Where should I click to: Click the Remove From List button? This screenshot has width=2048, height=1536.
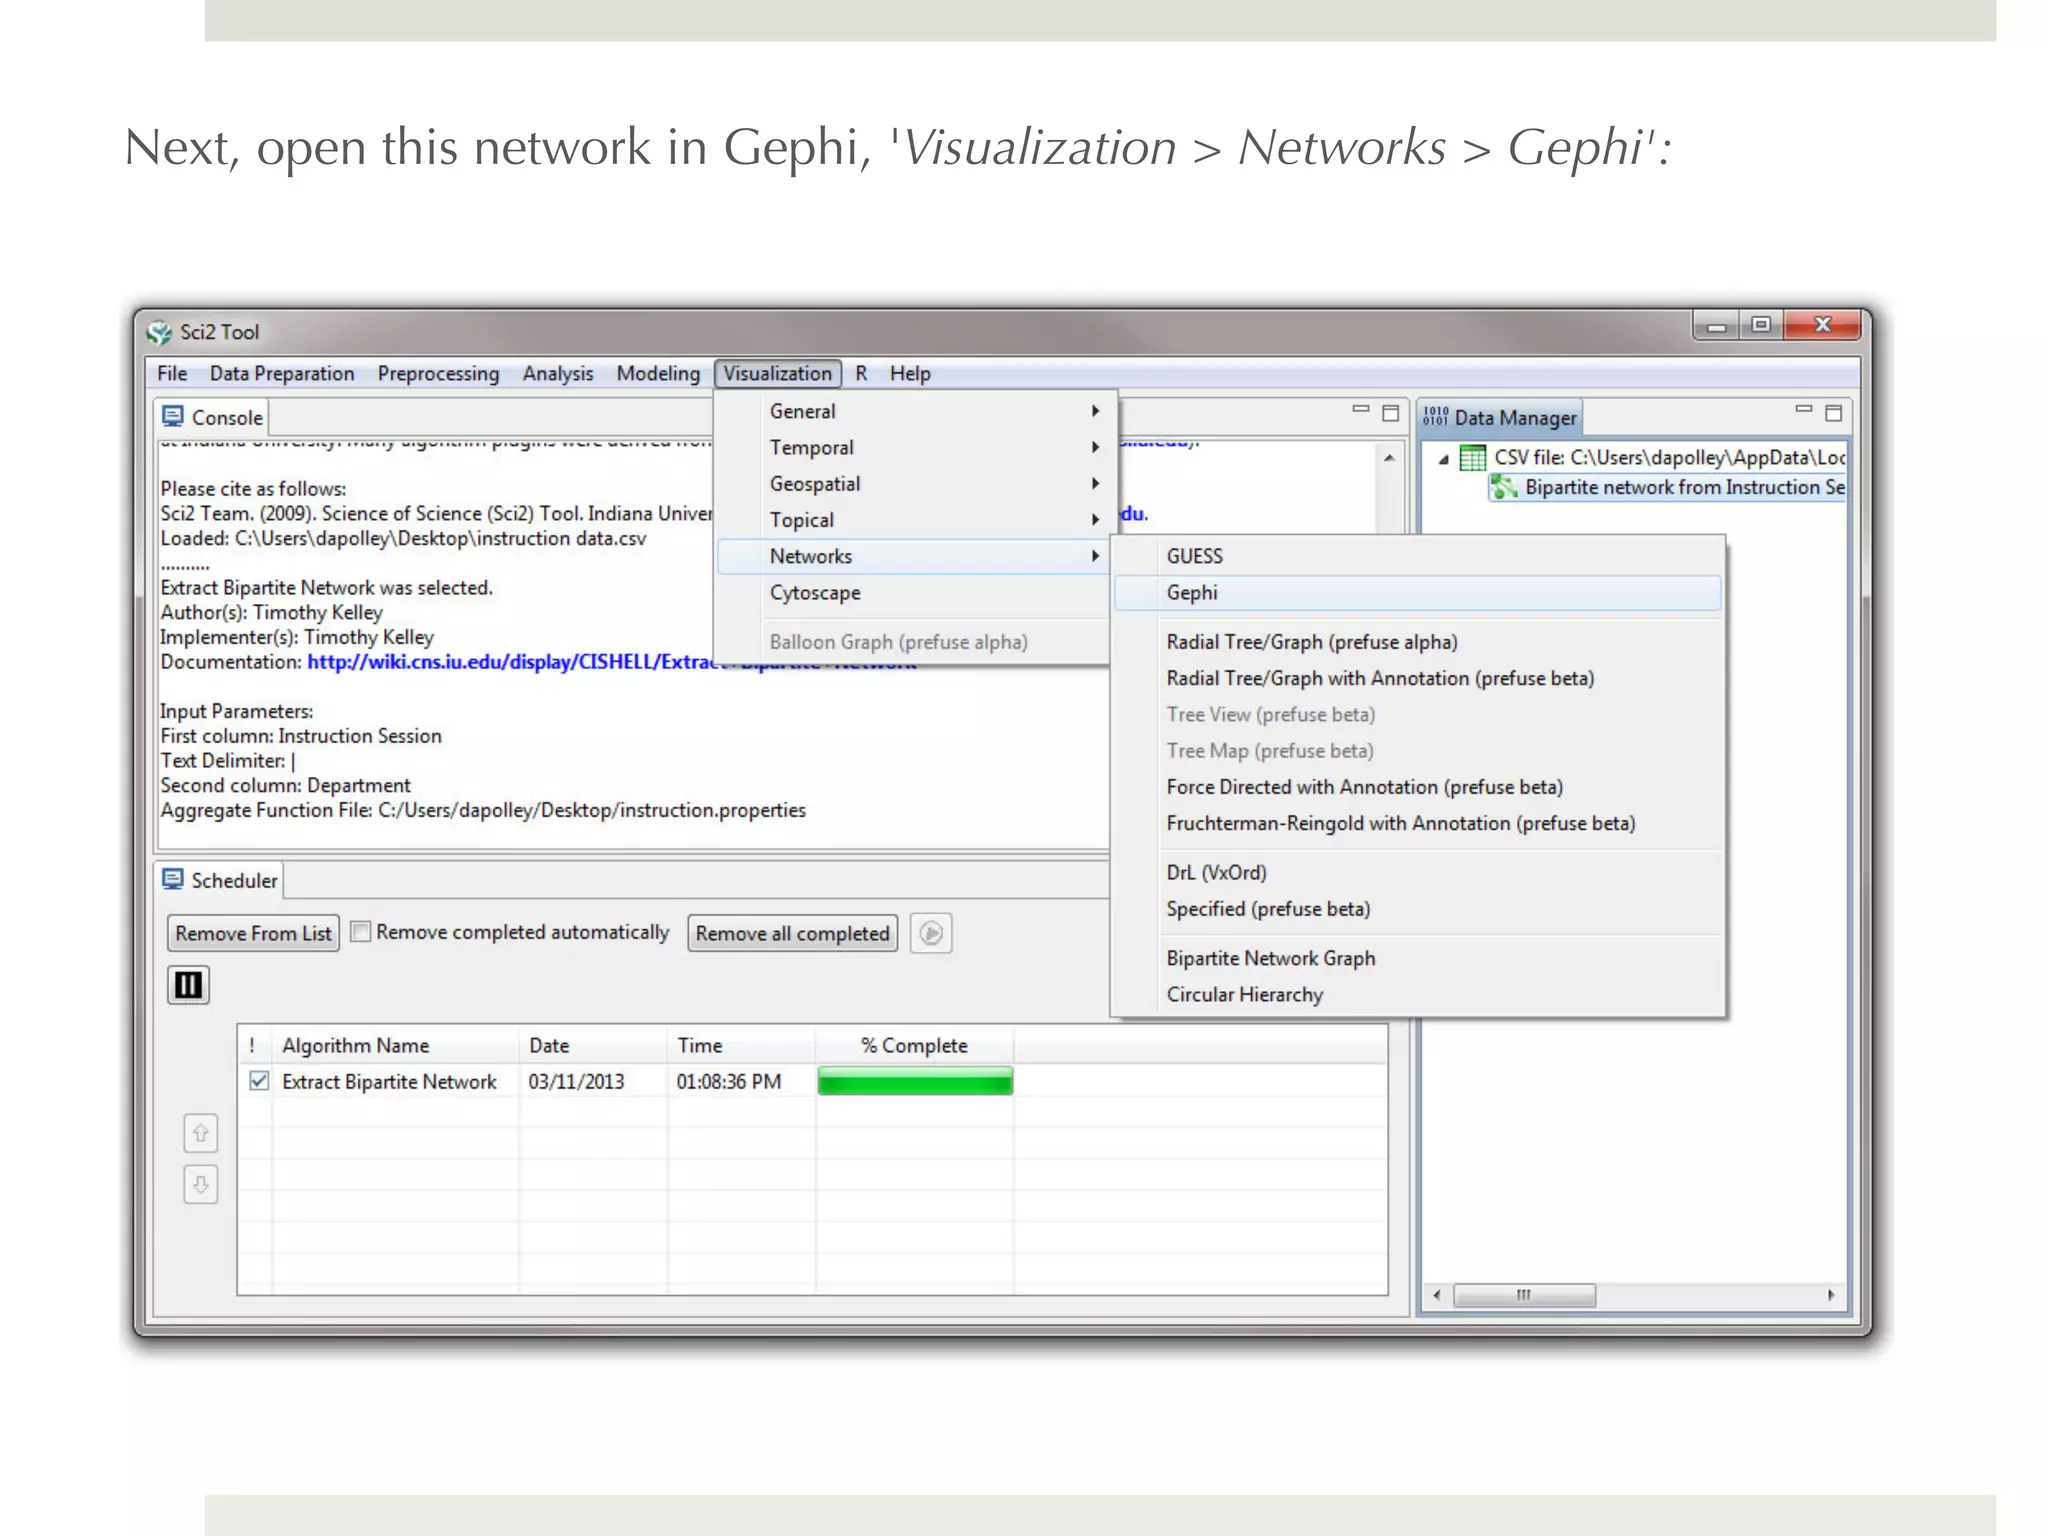click(253, 933)
